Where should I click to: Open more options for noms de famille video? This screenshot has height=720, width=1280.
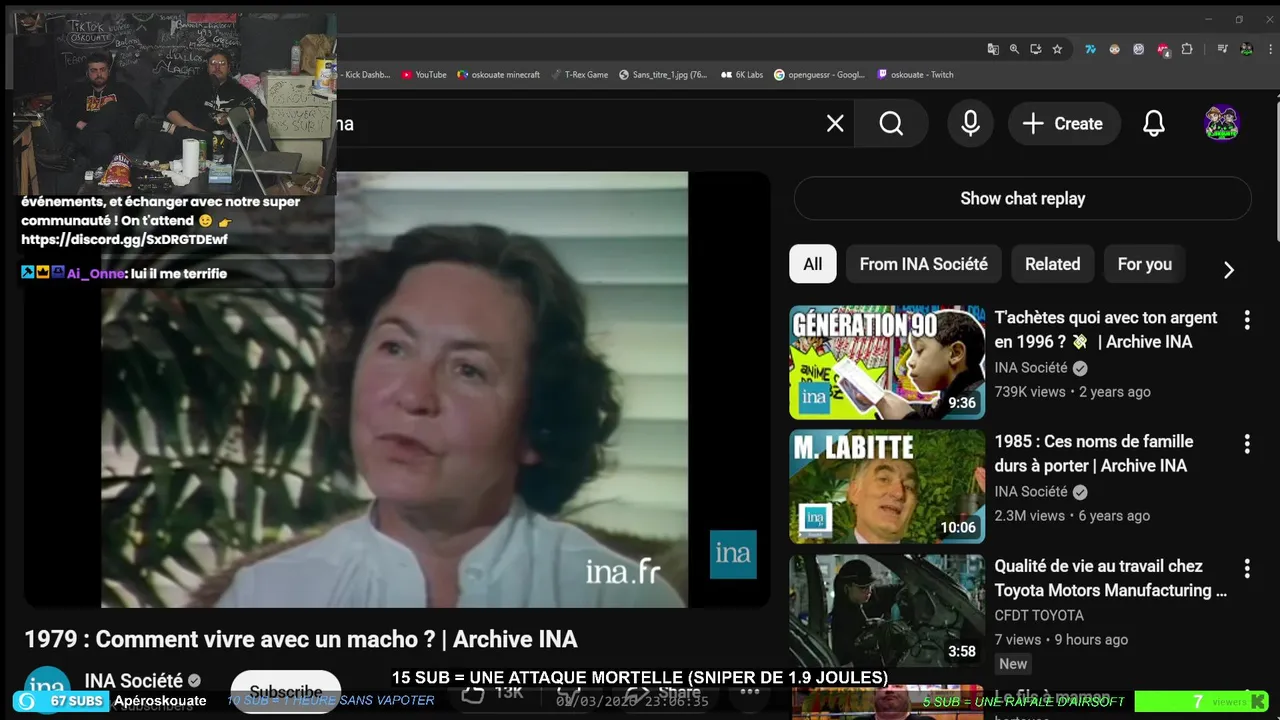pos(1246,444)
